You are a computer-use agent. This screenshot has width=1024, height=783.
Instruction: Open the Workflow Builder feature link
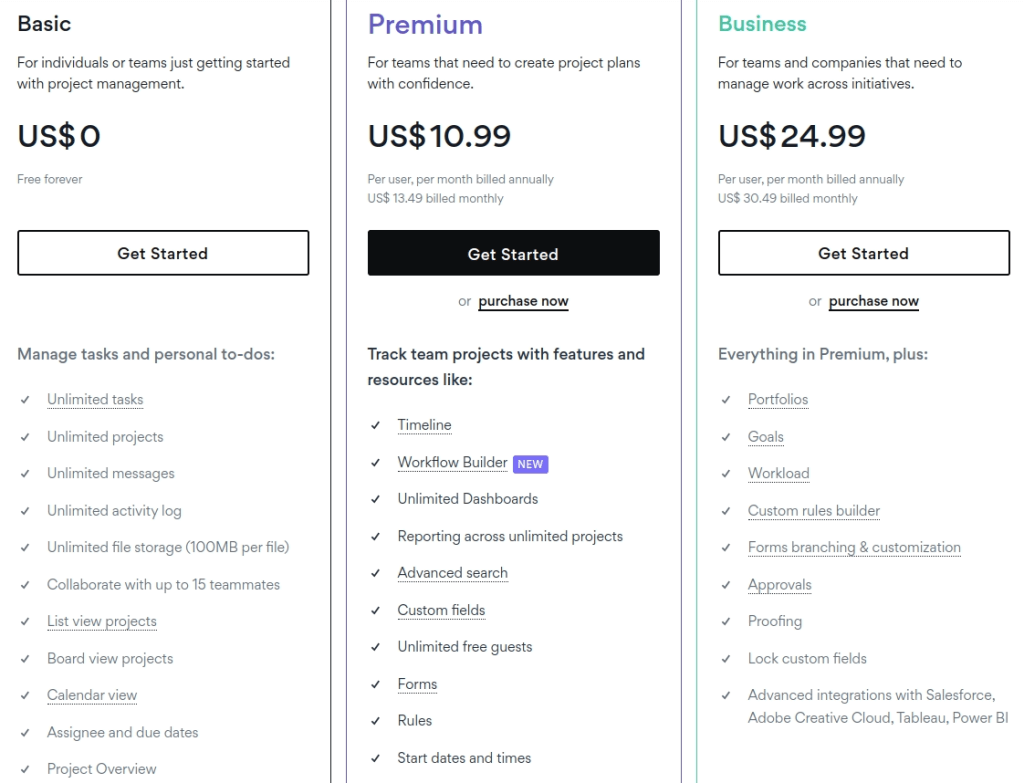(x=452, y=462)
